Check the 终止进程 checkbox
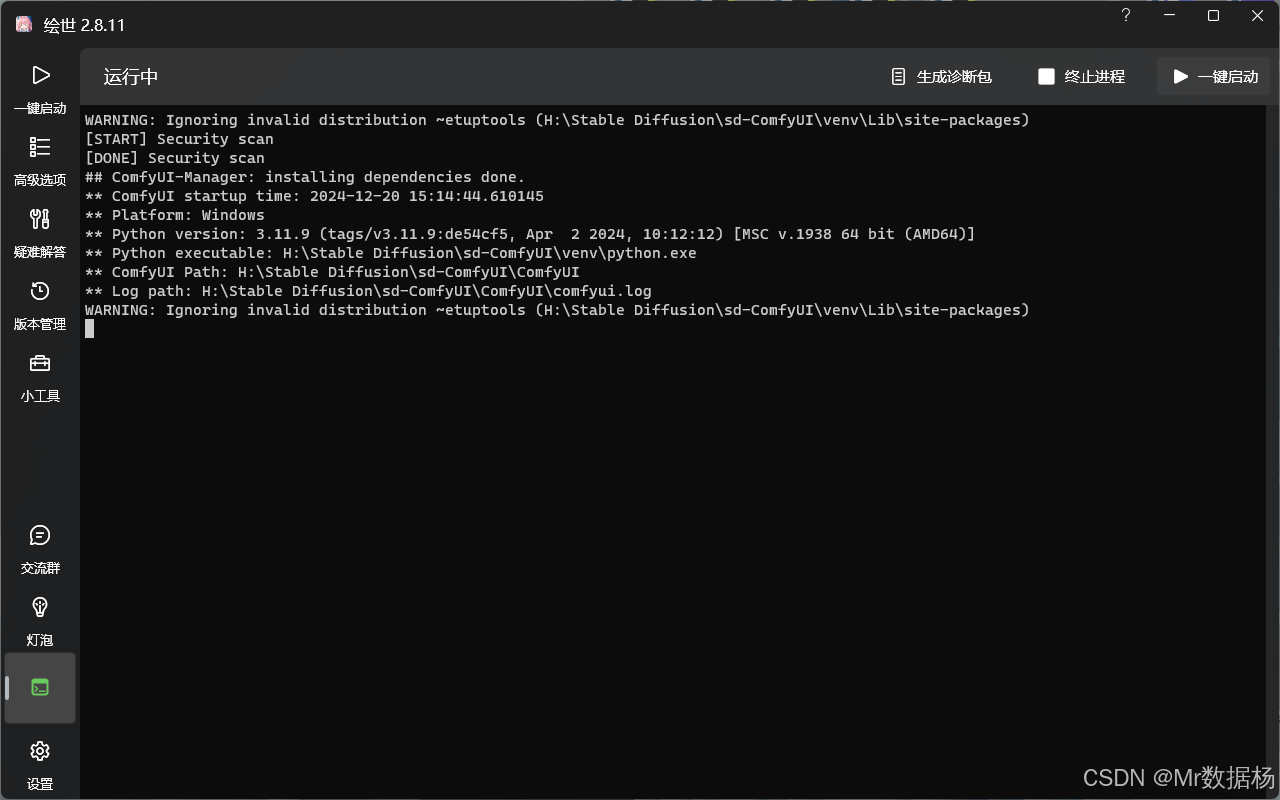1280x800 pixels. coord(1046,77)
